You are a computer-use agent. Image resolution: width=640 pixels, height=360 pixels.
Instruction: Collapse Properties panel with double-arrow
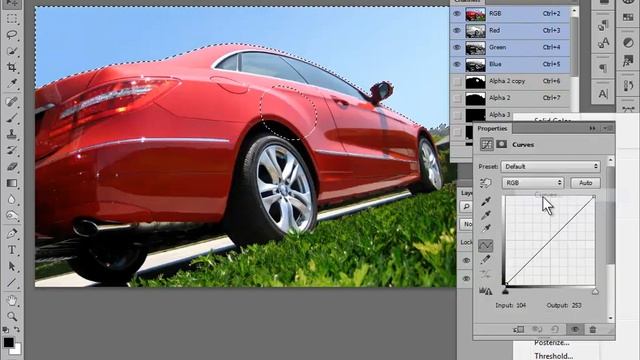click(592, 128)
